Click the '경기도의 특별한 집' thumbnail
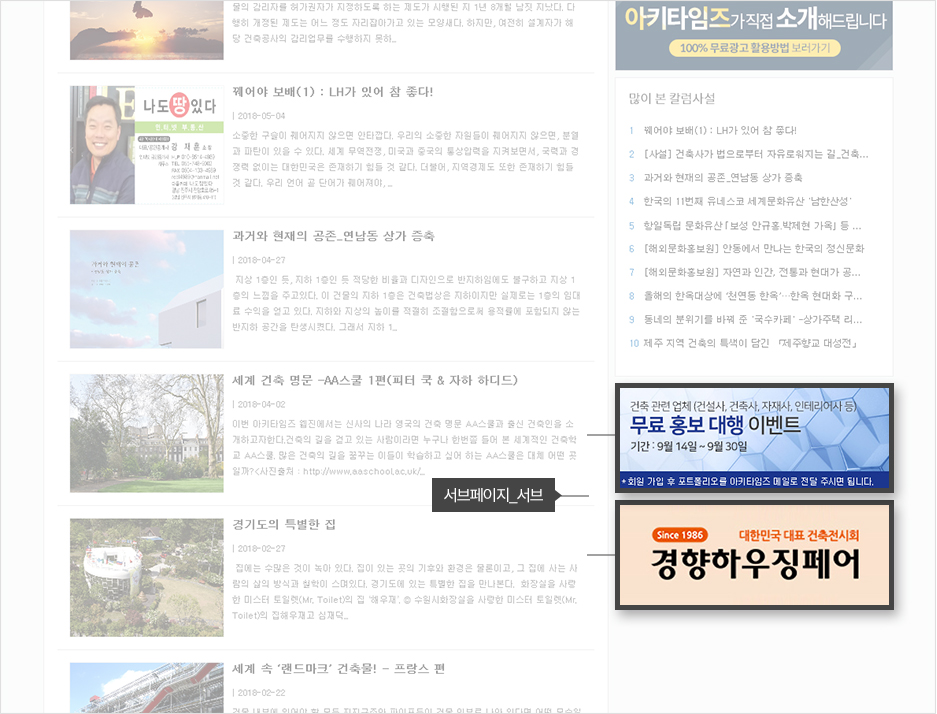The image size is (937, 714). 146,577
